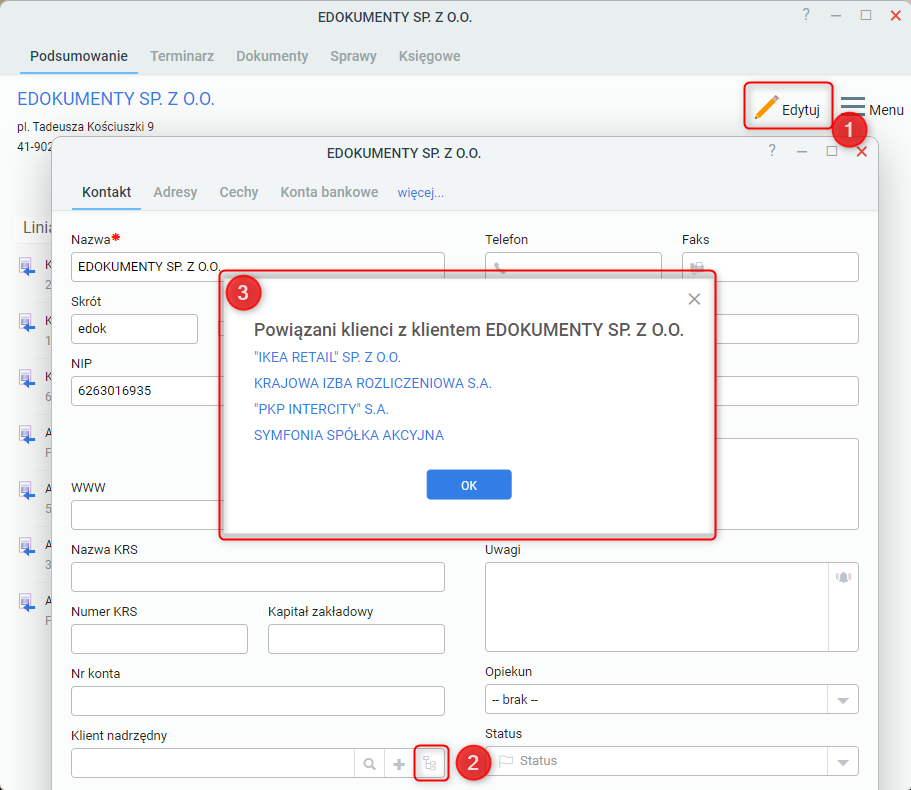Click the plus icon in Klient nadrzędny field
The height and width of the screenshot is (790, 911).
click(x=399, y=763)
